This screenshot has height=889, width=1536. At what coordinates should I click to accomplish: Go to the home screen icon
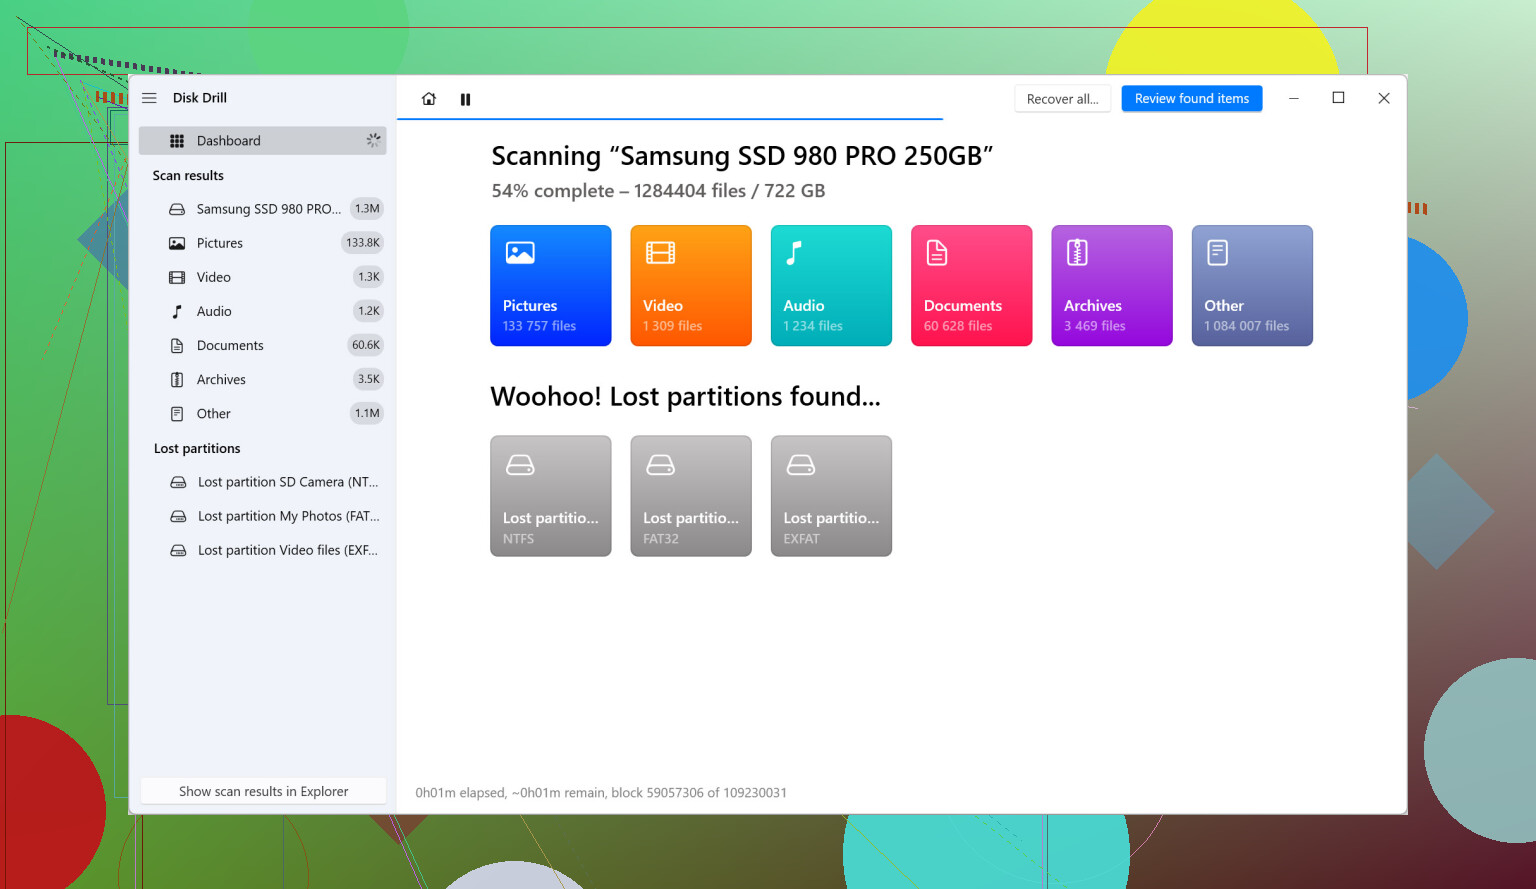(x=429, y=99)
